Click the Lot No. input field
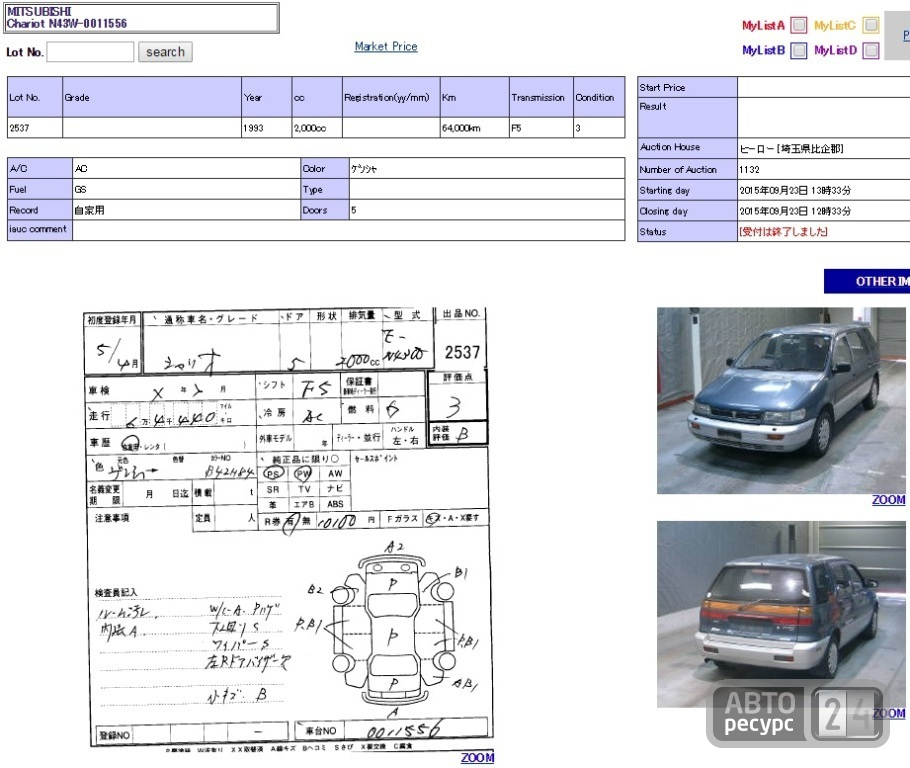This screenshot has height=768, width=910. click(90, 52)
